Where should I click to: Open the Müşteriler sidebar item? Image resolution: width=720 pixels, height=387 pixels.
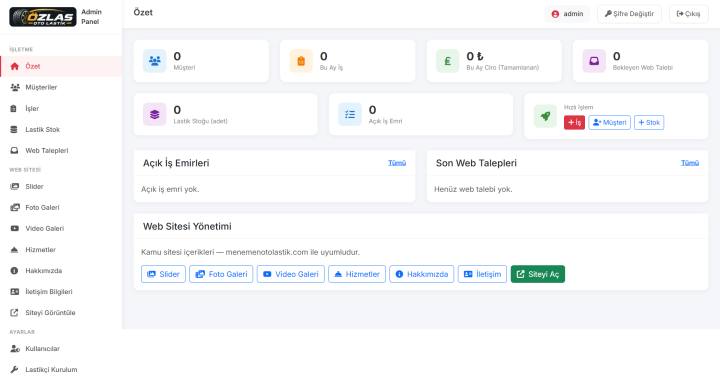point(61,87)
